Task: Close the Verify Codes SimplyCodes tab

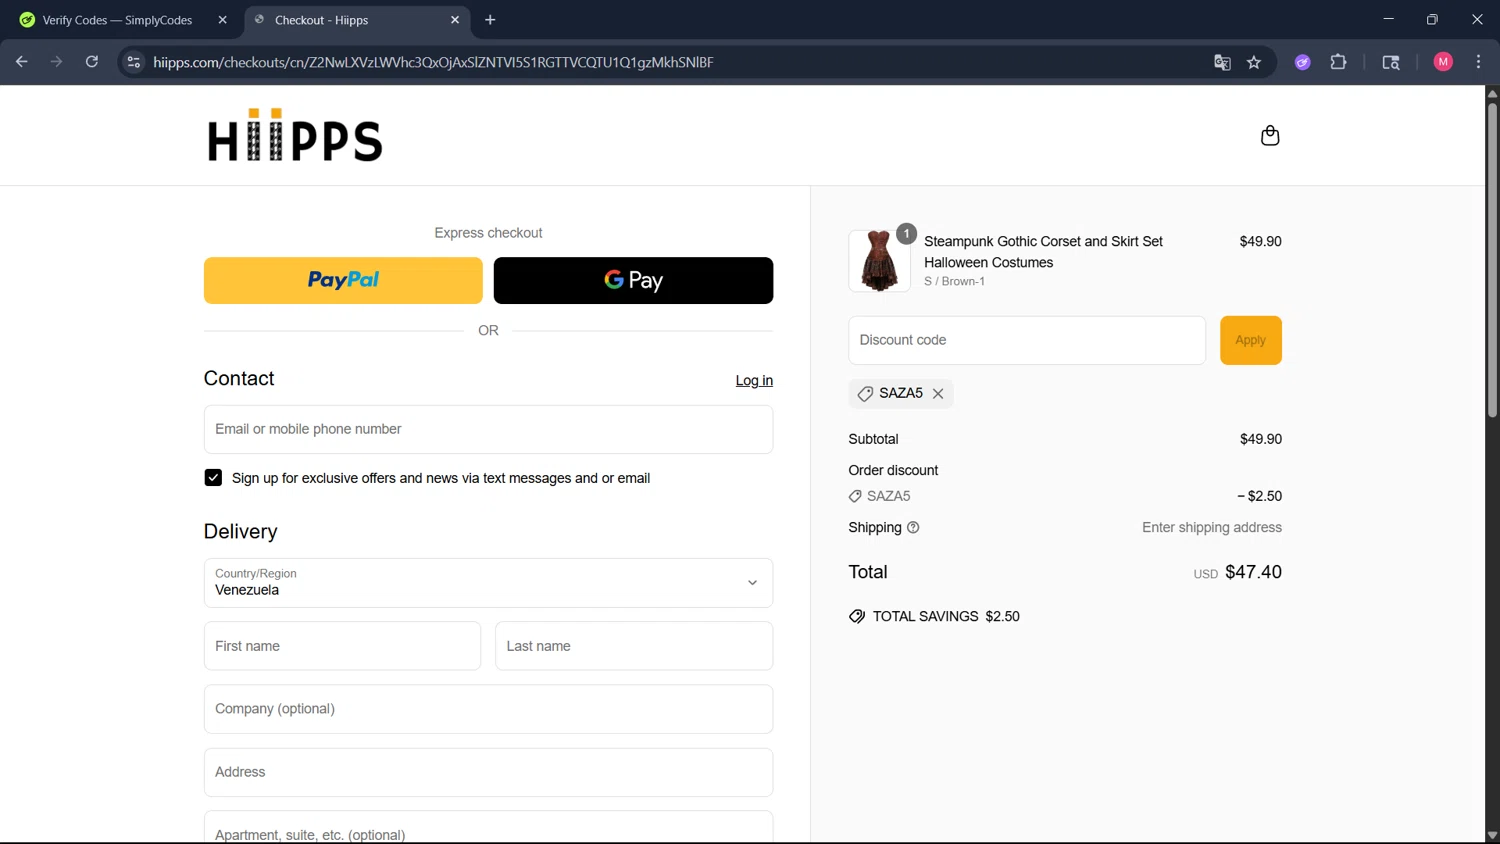Action: [222, 20]
